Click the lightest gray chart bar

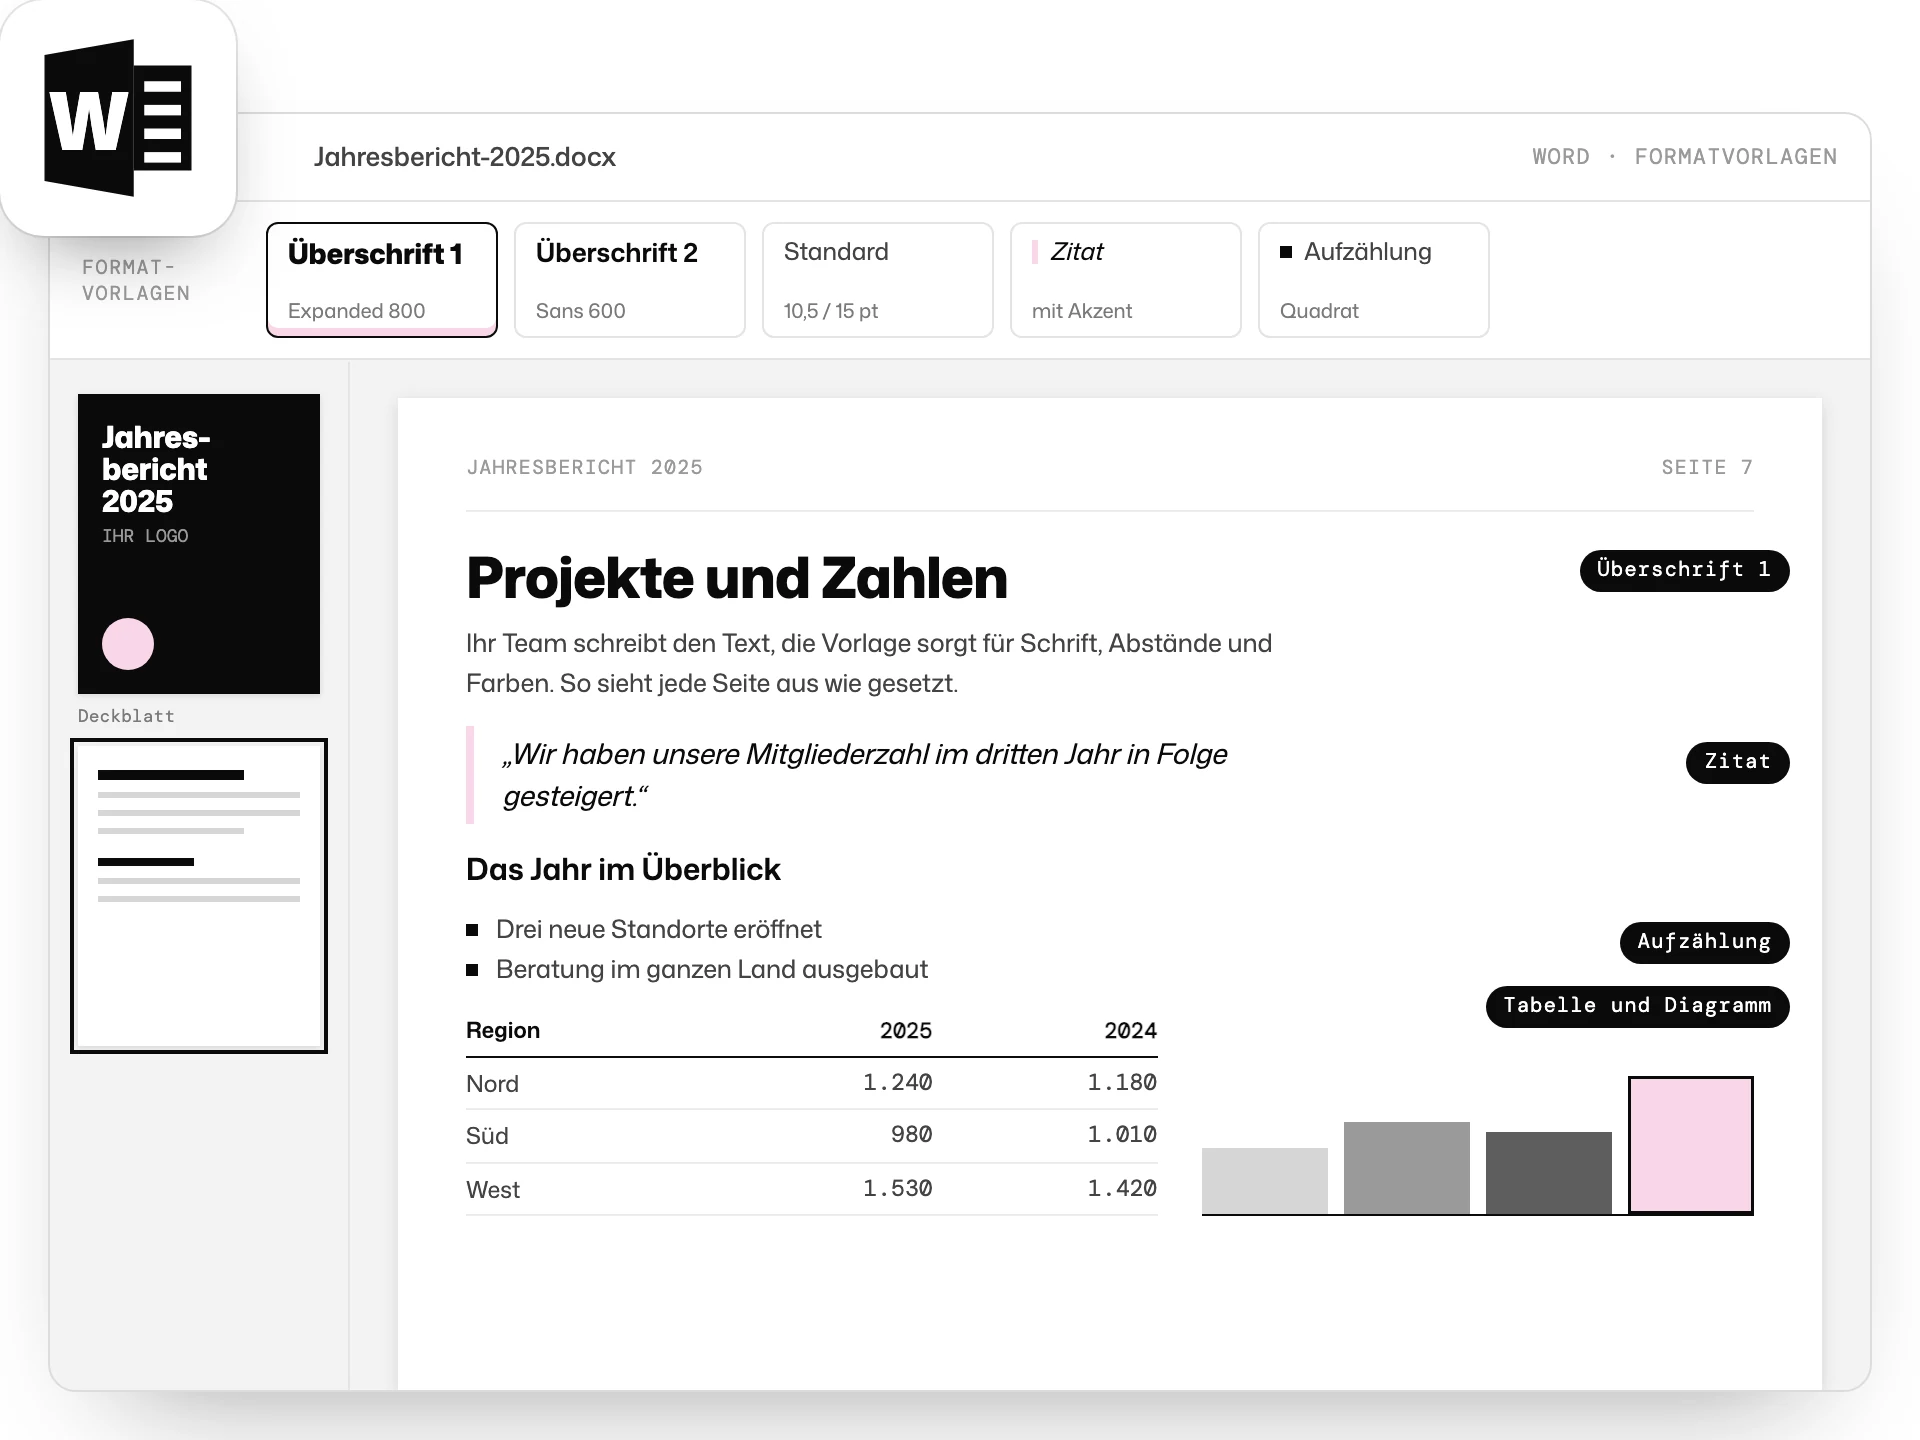tap(1265, 1181)
